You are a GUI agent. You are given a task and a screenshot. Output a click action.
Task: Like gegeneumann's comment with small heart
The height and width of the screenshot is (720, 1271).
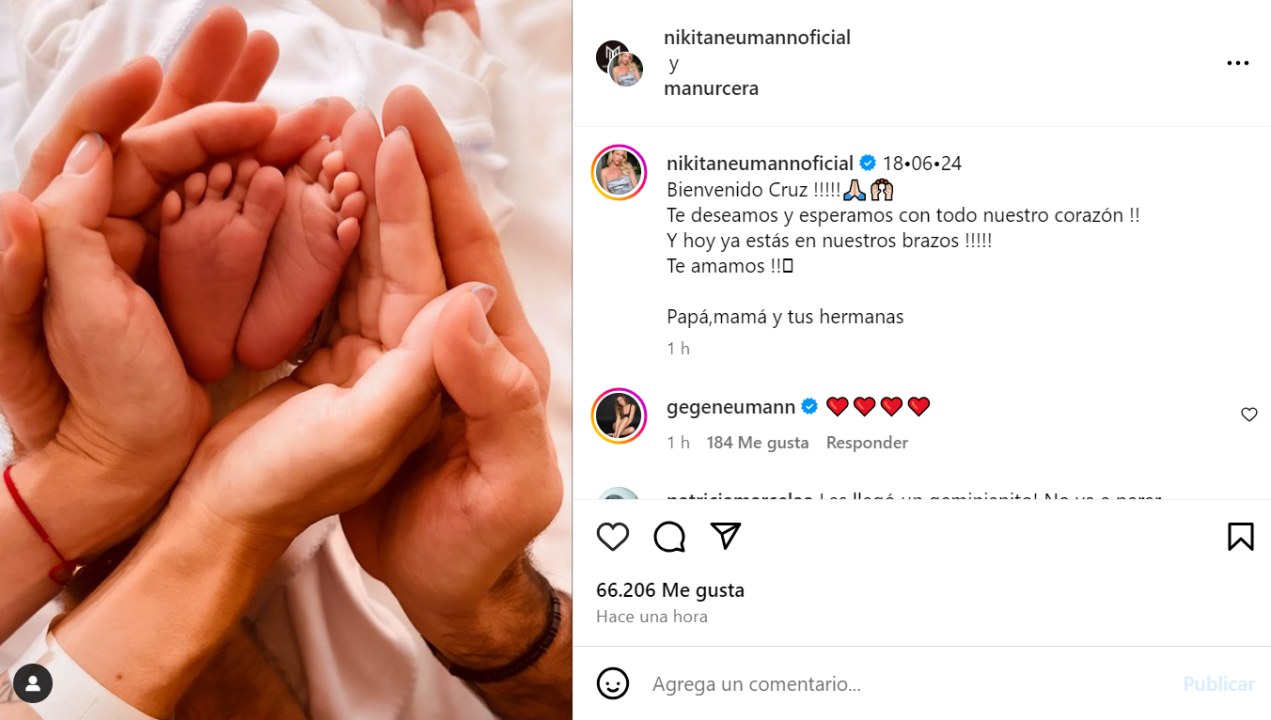click(1249, 414)
